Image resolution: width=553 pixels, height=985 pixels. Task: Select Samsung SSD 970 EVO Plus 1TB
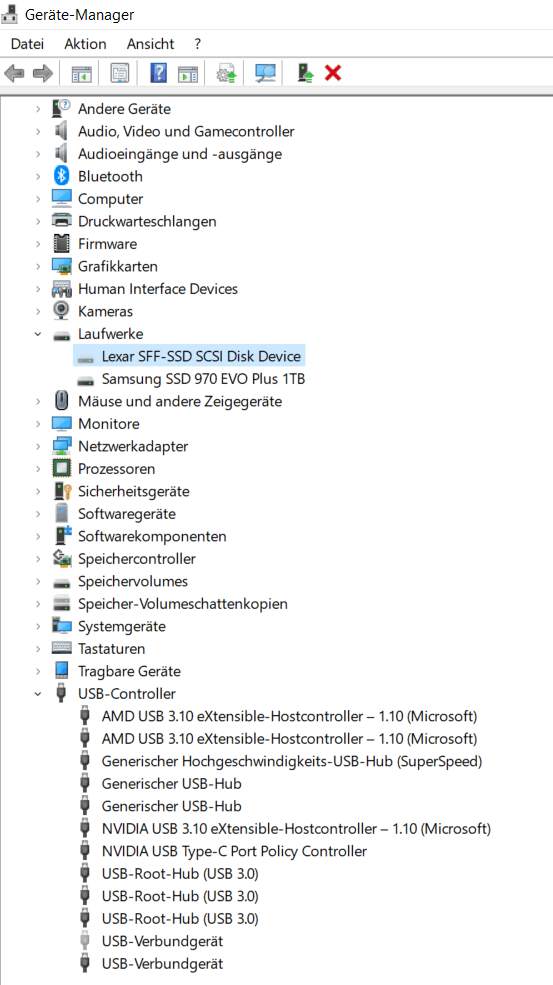[204, 379]
